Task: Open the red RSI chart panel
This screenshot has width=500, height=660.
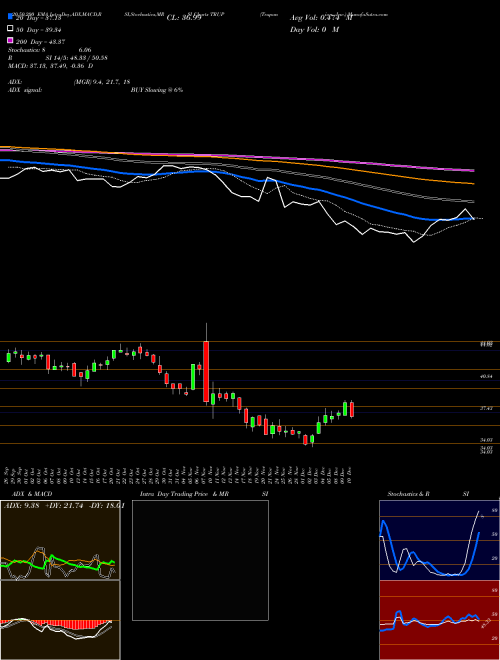Action: pyautogui.click(x=439, y=620)
